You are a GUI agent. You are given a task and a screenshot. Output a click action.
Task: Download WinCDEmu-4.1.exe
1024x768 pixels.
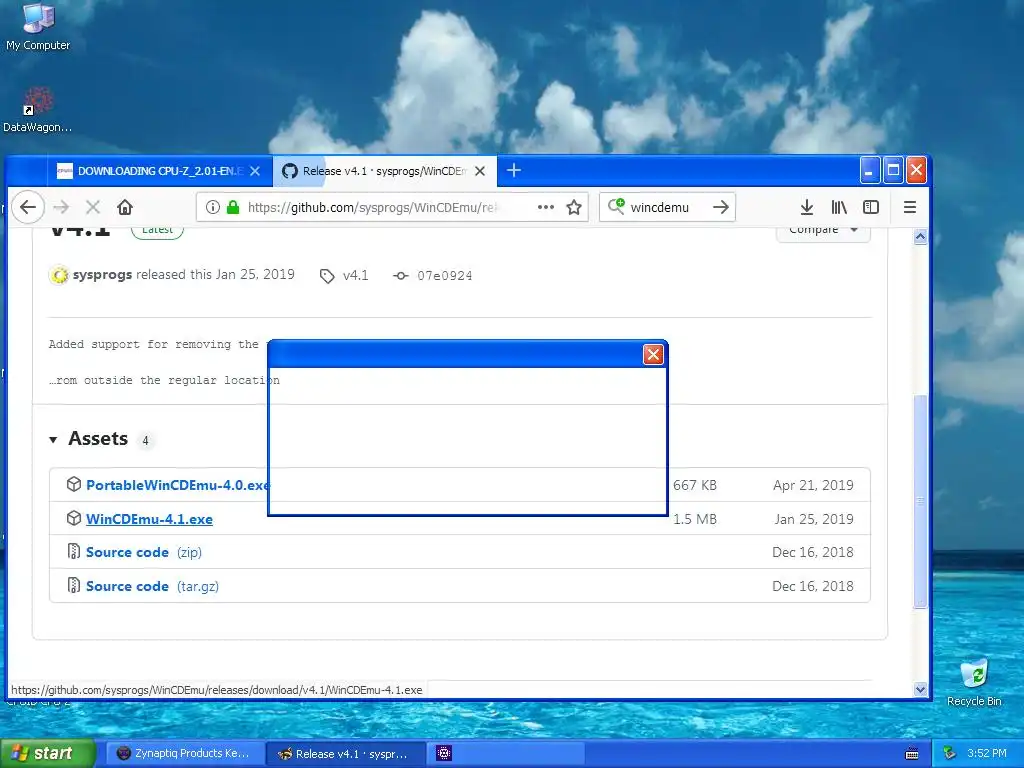click(150, 519)
